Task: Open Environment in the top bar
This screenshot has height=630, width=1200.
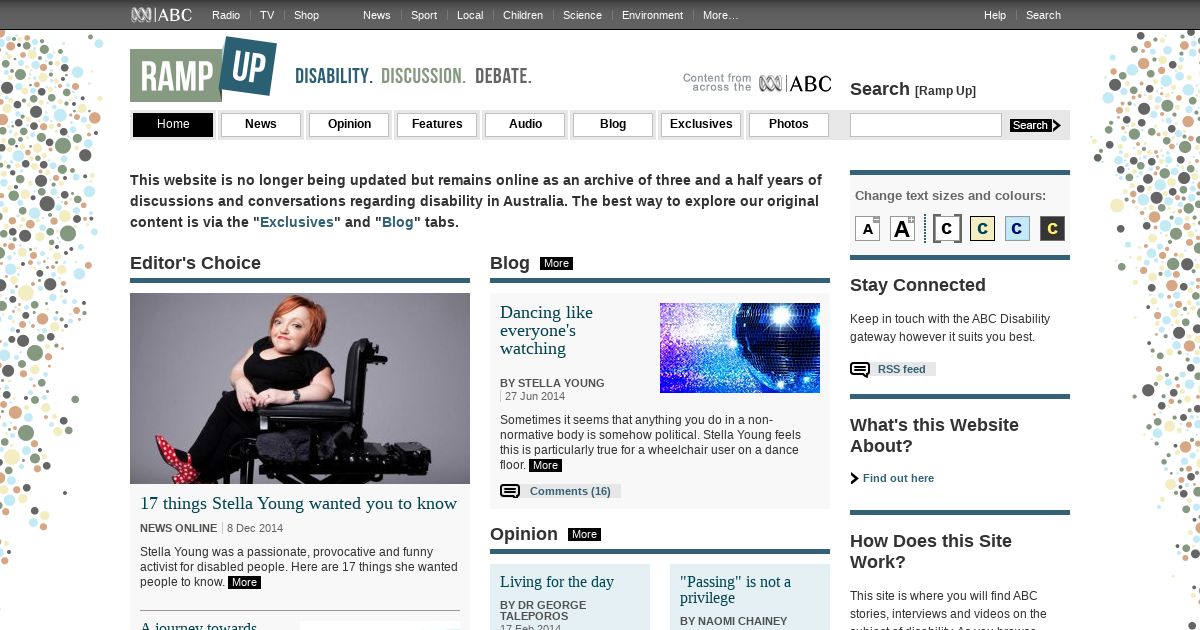Action: pyautogui.click(x=652, y=15)
